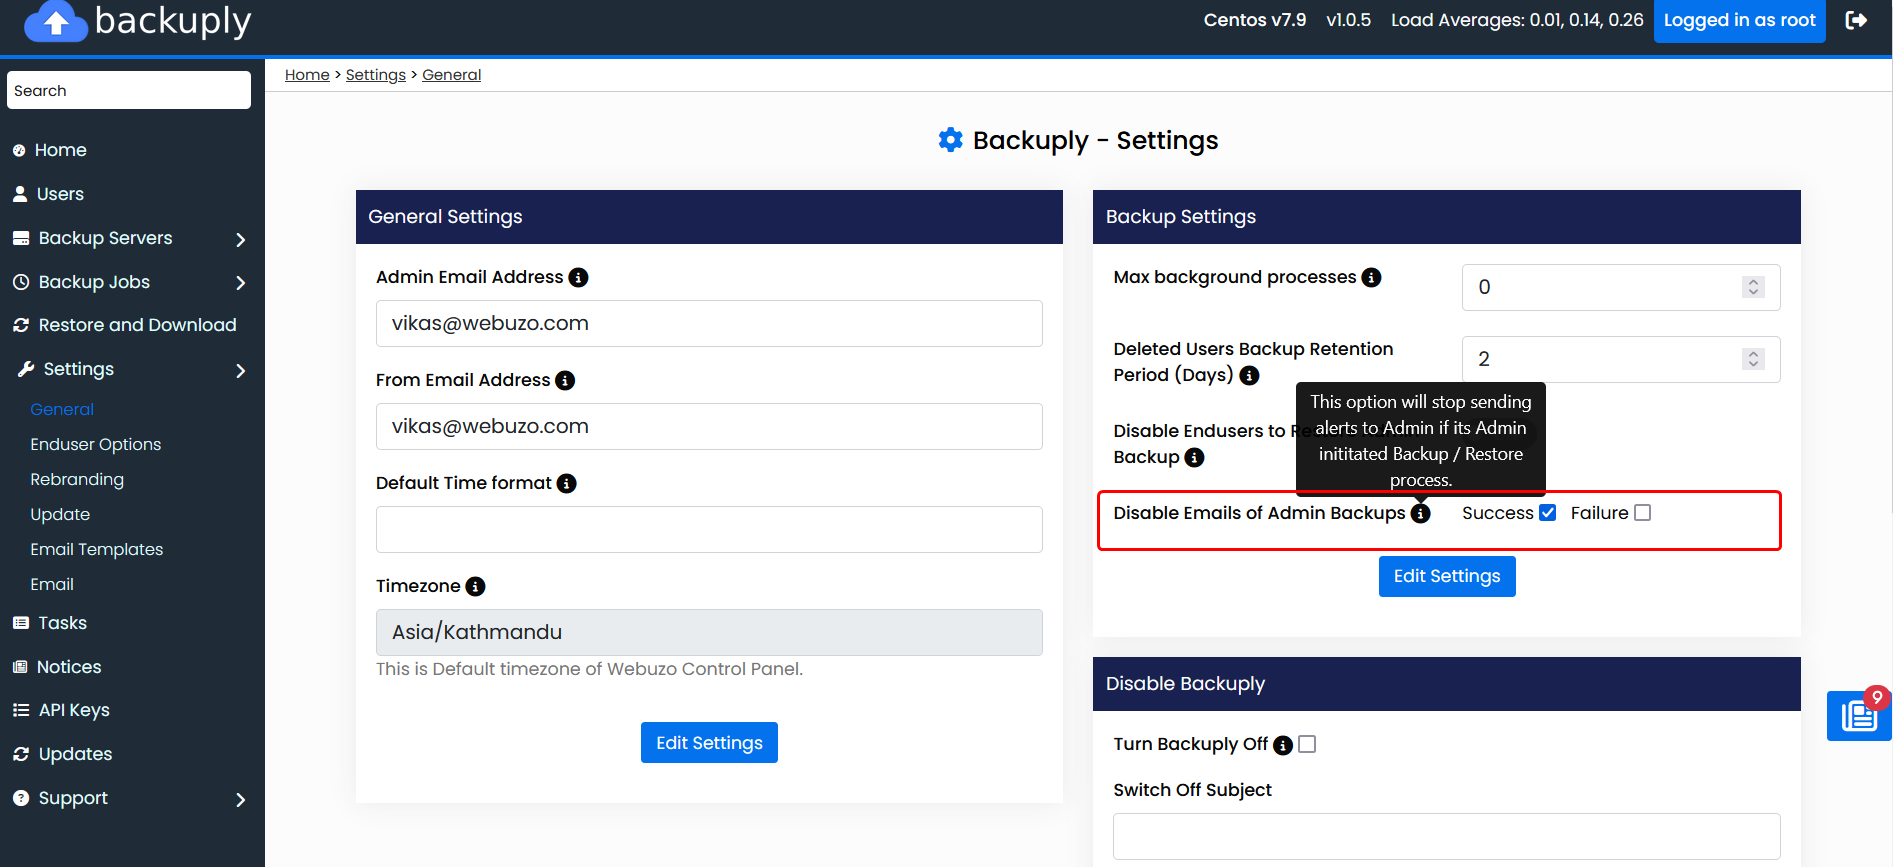Click the Backuply cloud logo icon
The image size is (1893, 867).
click(x=56, y=22)
